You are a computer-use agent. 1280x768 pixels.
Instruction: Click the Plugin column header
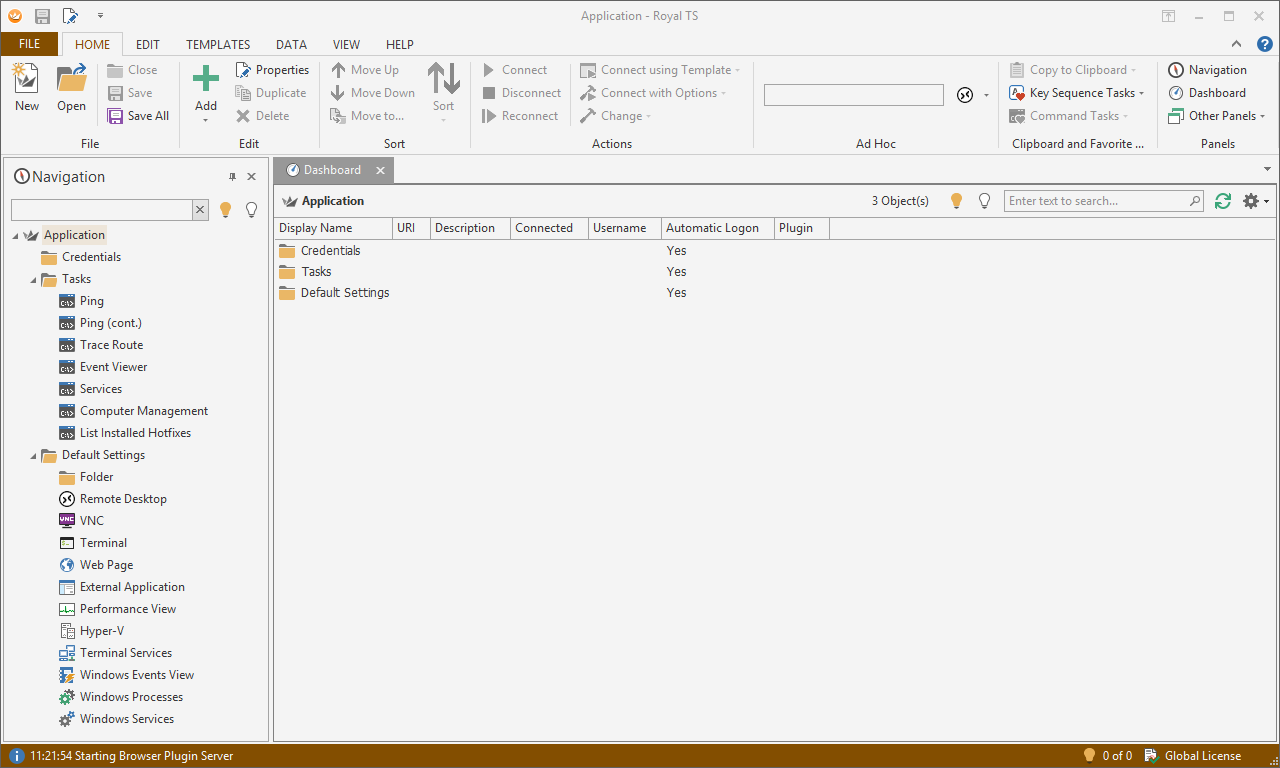(802, 228)
